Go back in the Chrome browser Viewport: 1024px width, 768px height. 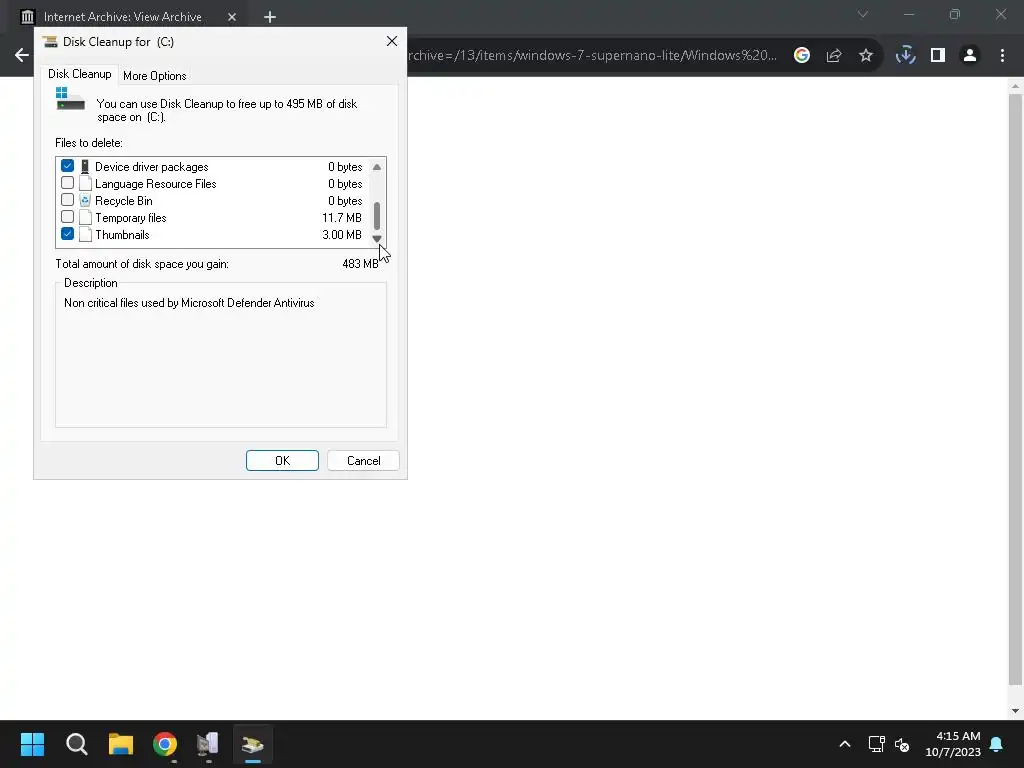pos(22,55)
